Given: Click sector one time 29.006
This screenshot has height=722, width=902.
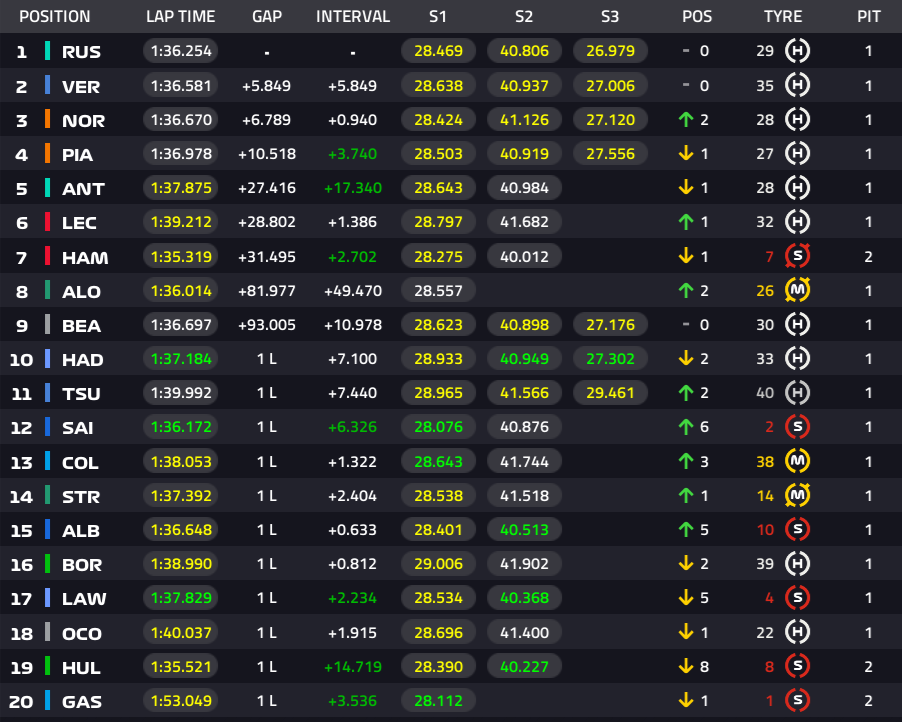Looking at the screenshot, I should point(438,564).
